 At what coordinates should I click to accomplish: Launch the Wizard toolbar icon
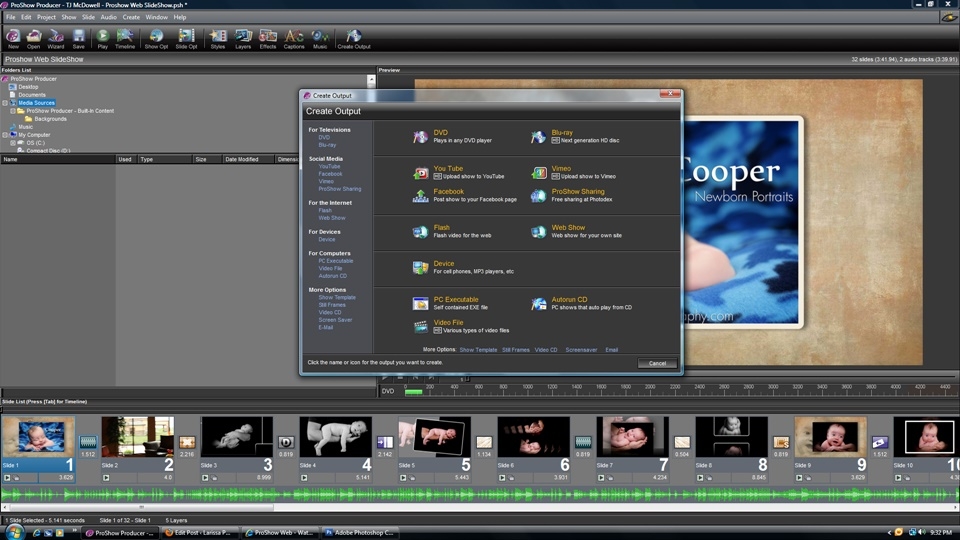point(56,38)
